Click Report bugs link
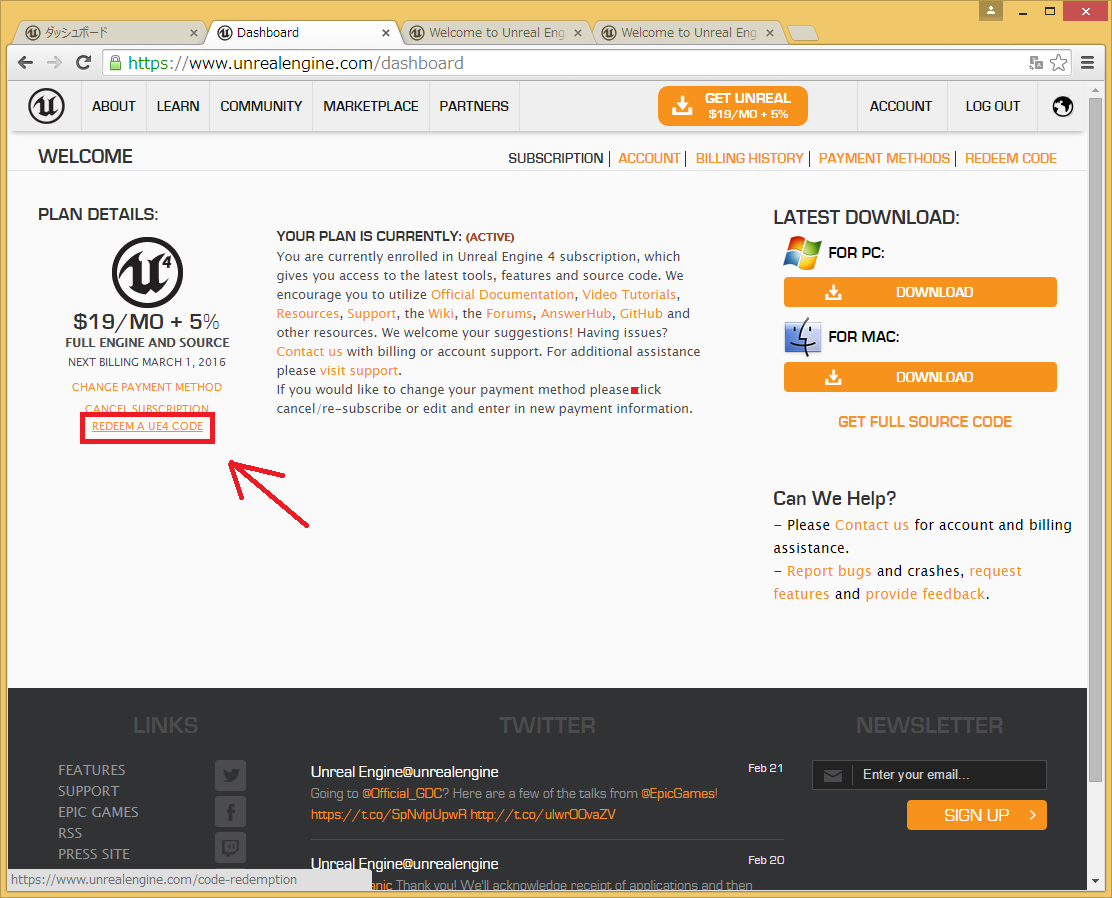 pos(829,572)
